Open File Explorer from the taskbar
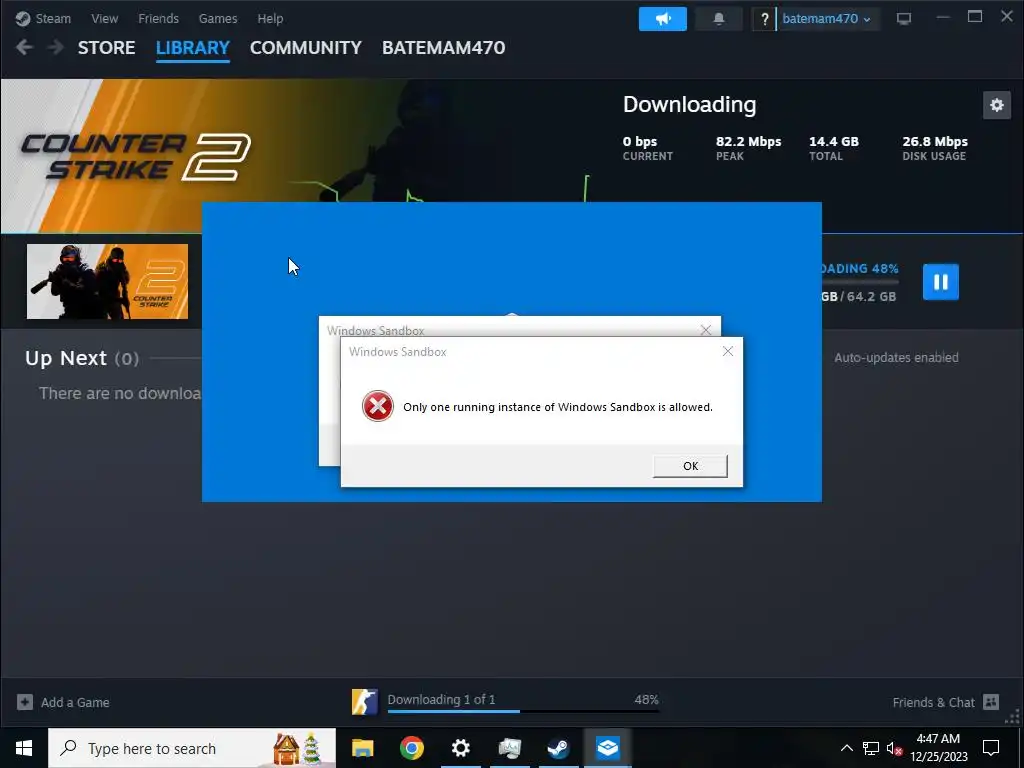1024x768 pixels. (x=362, y=748)
